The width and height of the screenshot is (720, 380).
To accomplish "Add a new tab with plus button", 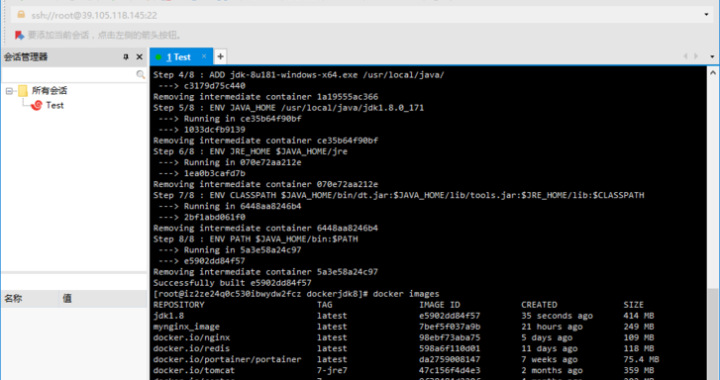I will pyautogui.click(x=220, y=56).
